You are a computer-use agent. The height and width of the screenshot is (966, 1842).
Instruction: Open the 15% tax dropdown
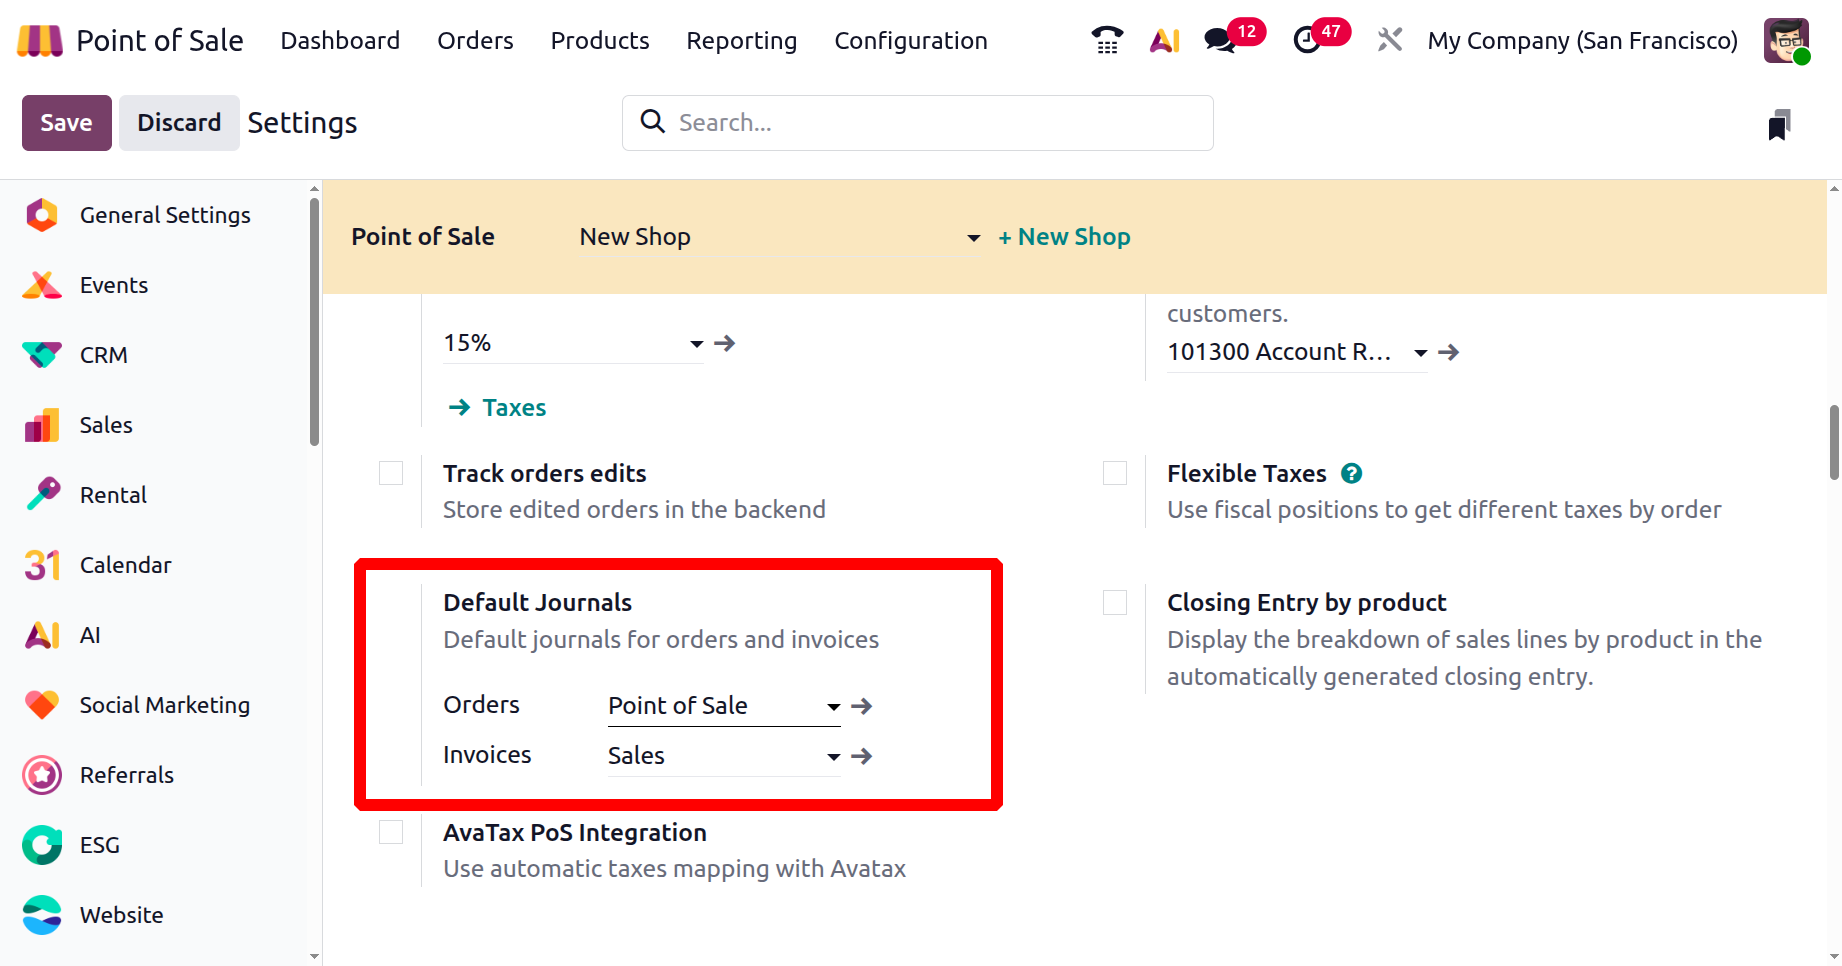[696, 344]
